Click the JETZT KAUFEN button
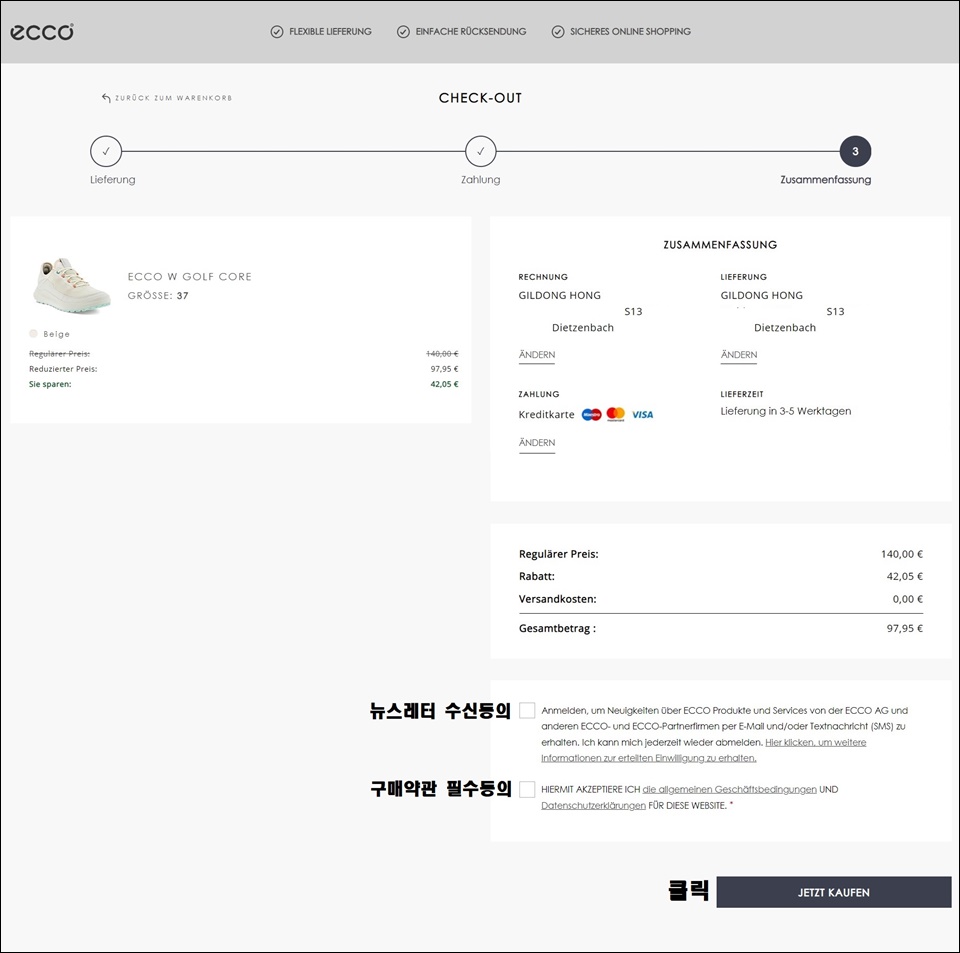The height and width of the screenshot is (953, 960). coord(834,892)
